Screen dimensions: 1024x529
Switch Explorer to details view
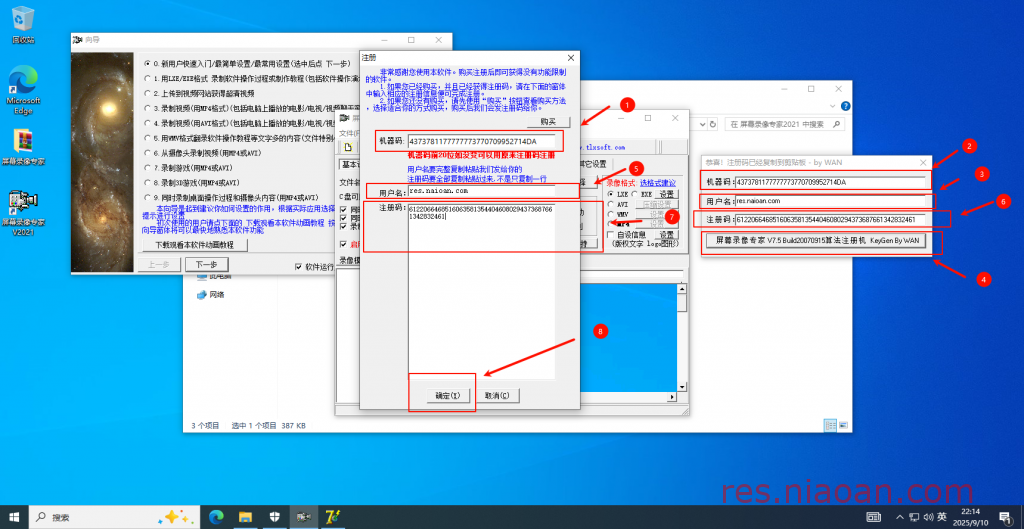coord(830,425)
